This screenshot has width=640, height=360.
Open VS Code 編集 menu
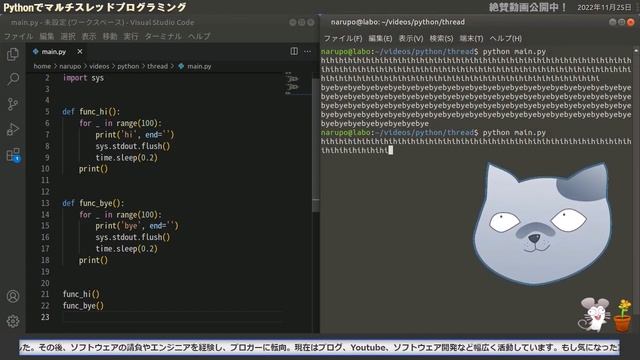click(x=47, y=36)
